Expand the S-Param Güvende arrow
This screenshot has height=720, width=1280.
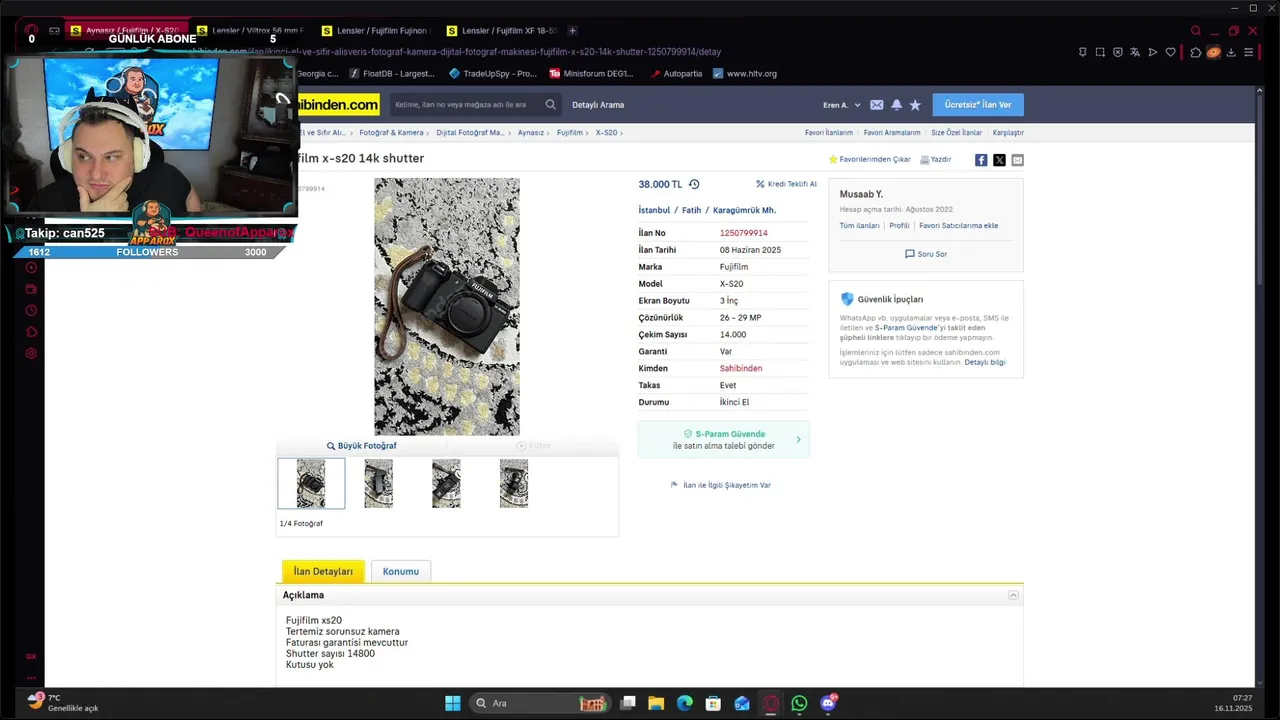click(798, 440)
